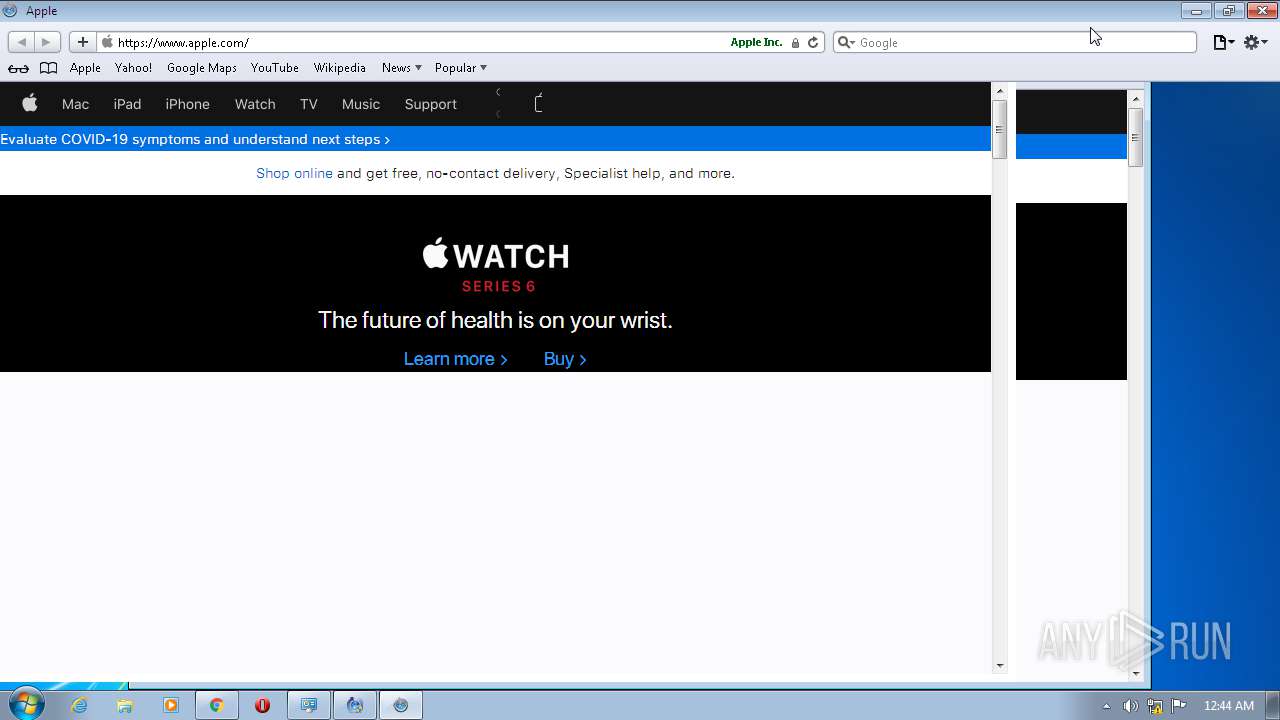
Task: Open the Reading List glasses icon
Action: pos(18,68)
